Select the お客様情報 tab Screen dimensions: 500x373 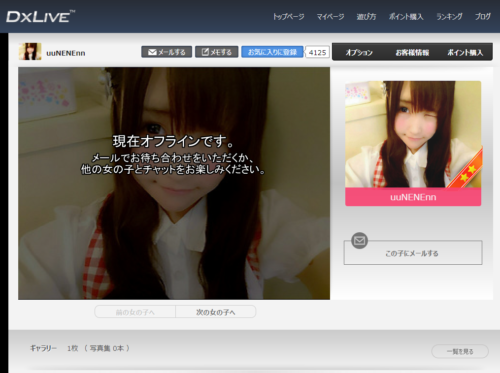pyautogui.click(x=412, y=52)
